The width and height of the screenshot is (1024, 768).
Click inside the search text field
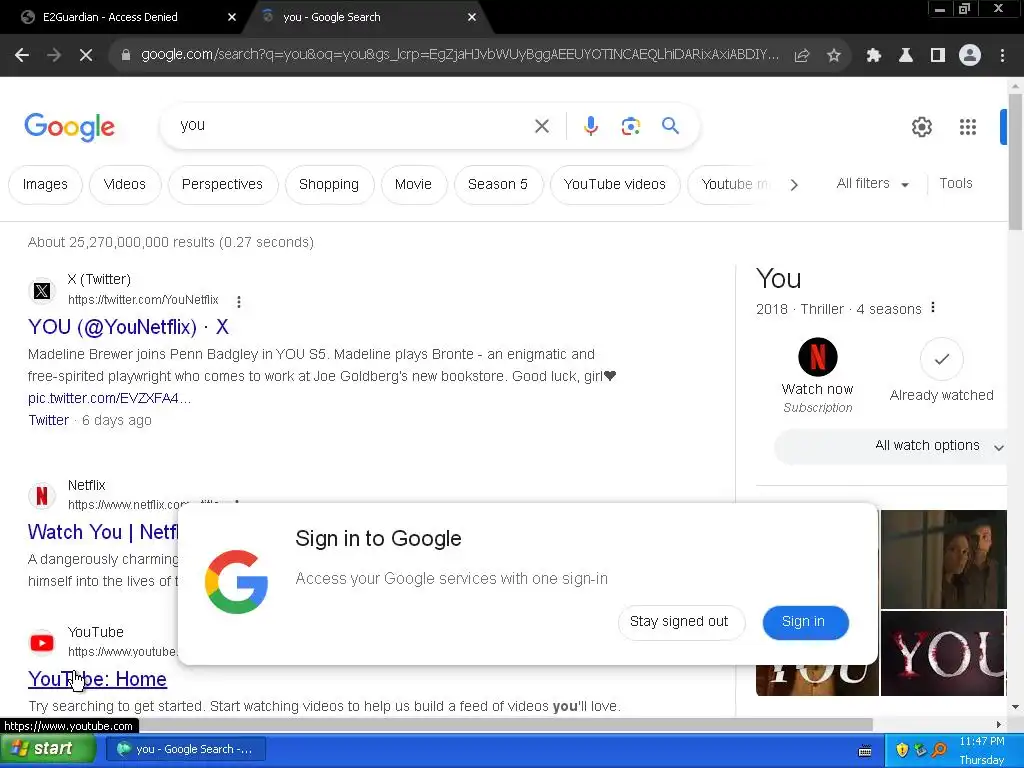point(353,125)
